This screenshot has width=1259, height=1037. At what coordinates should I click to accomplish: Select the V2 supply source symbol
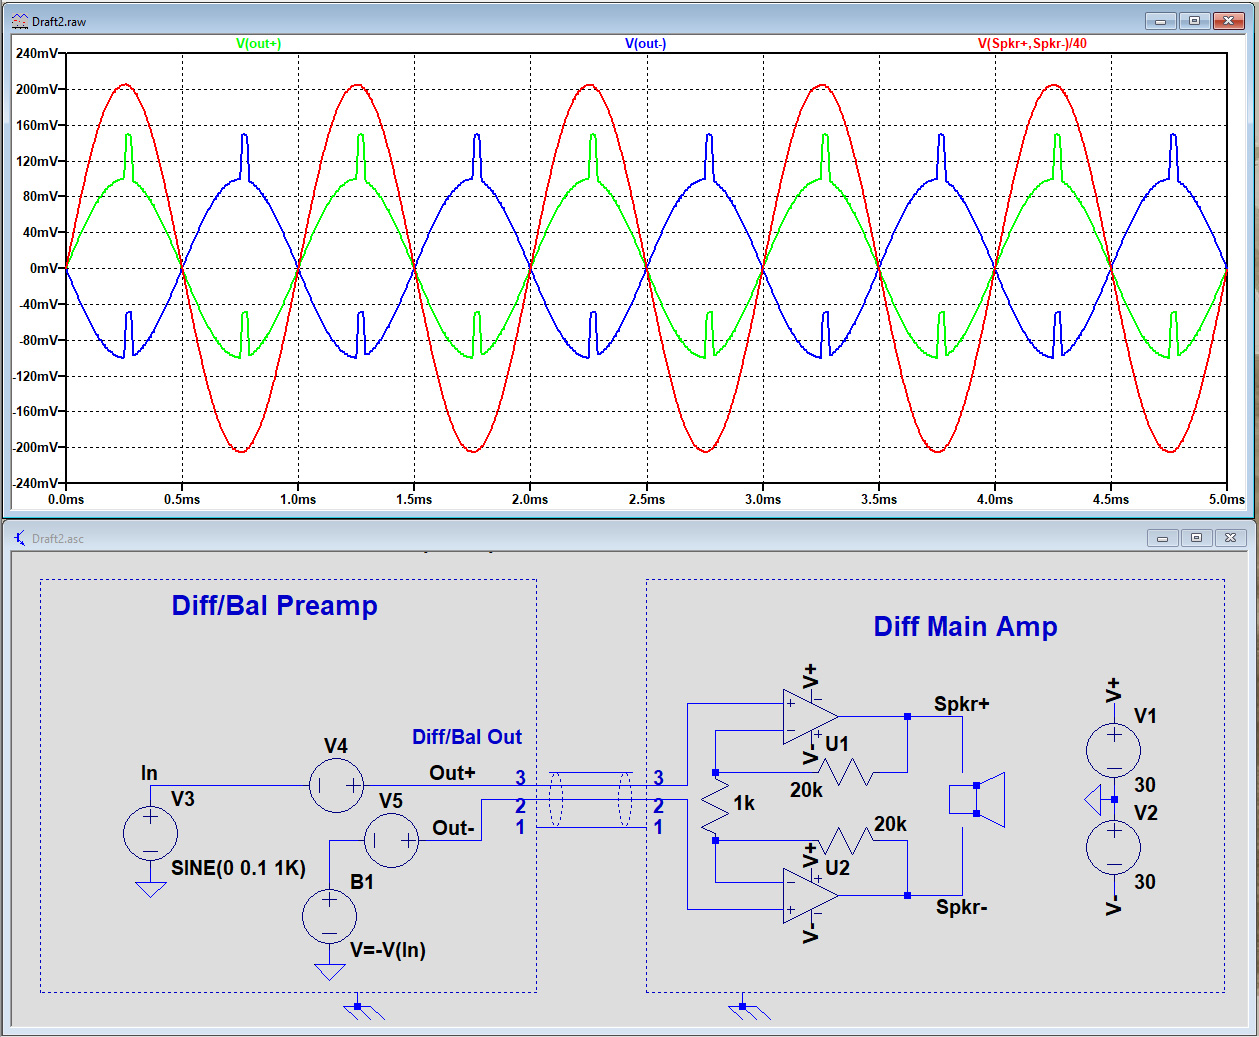point(1113,847)
